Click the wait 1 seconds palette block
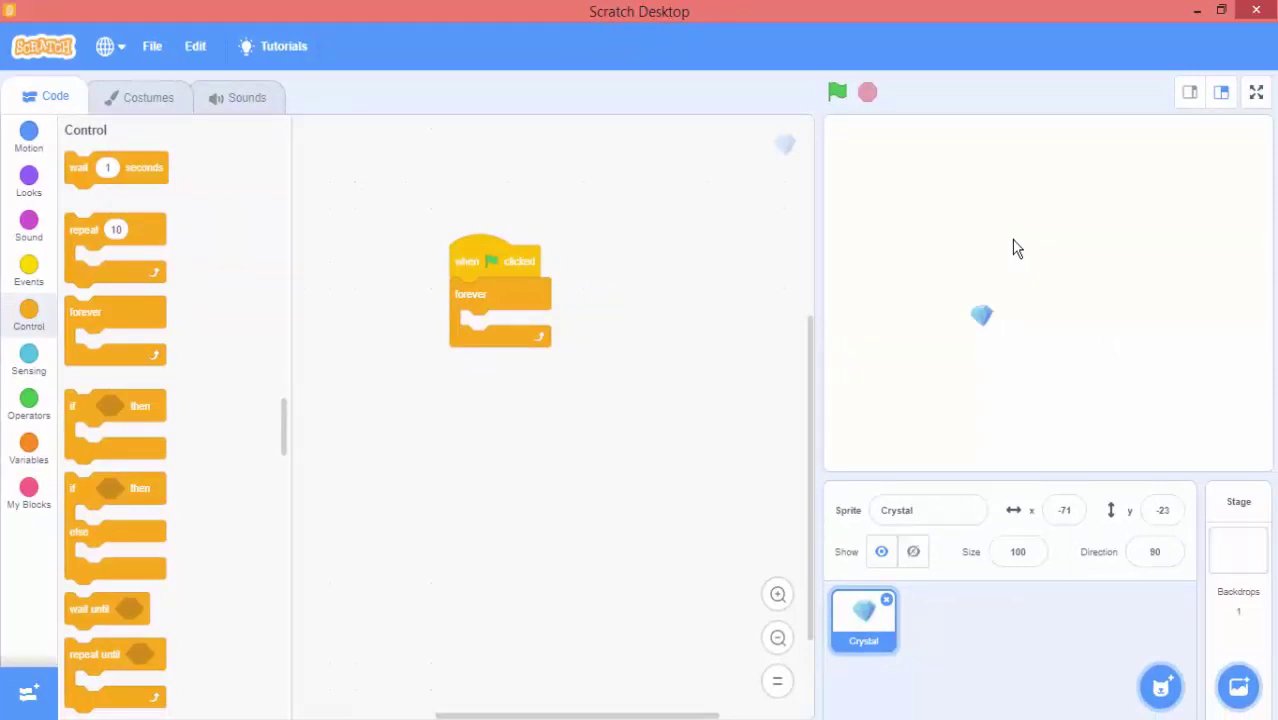 pyautogui.click(x=116, y=168)
